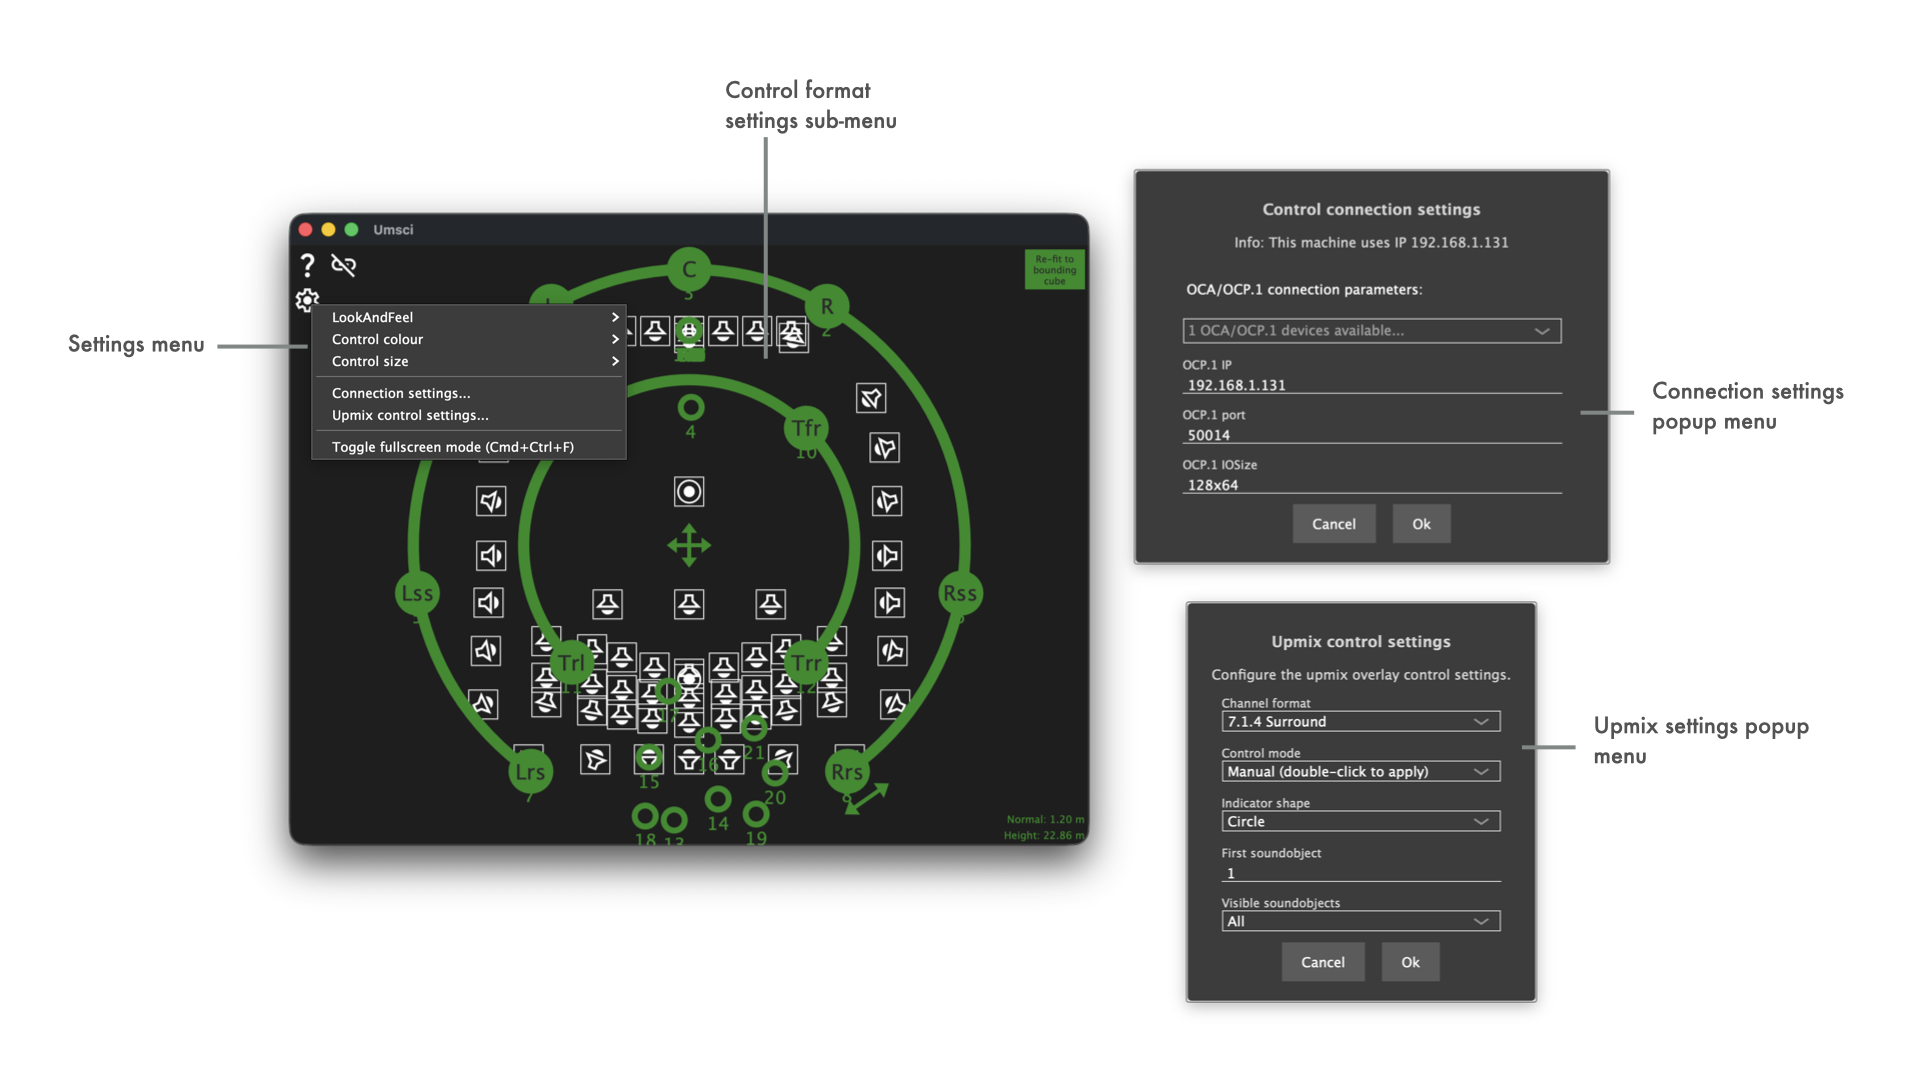Screen dimensions: 1920x1080
Task: Open the settings gear icon
Action: (x=307, y=299)
